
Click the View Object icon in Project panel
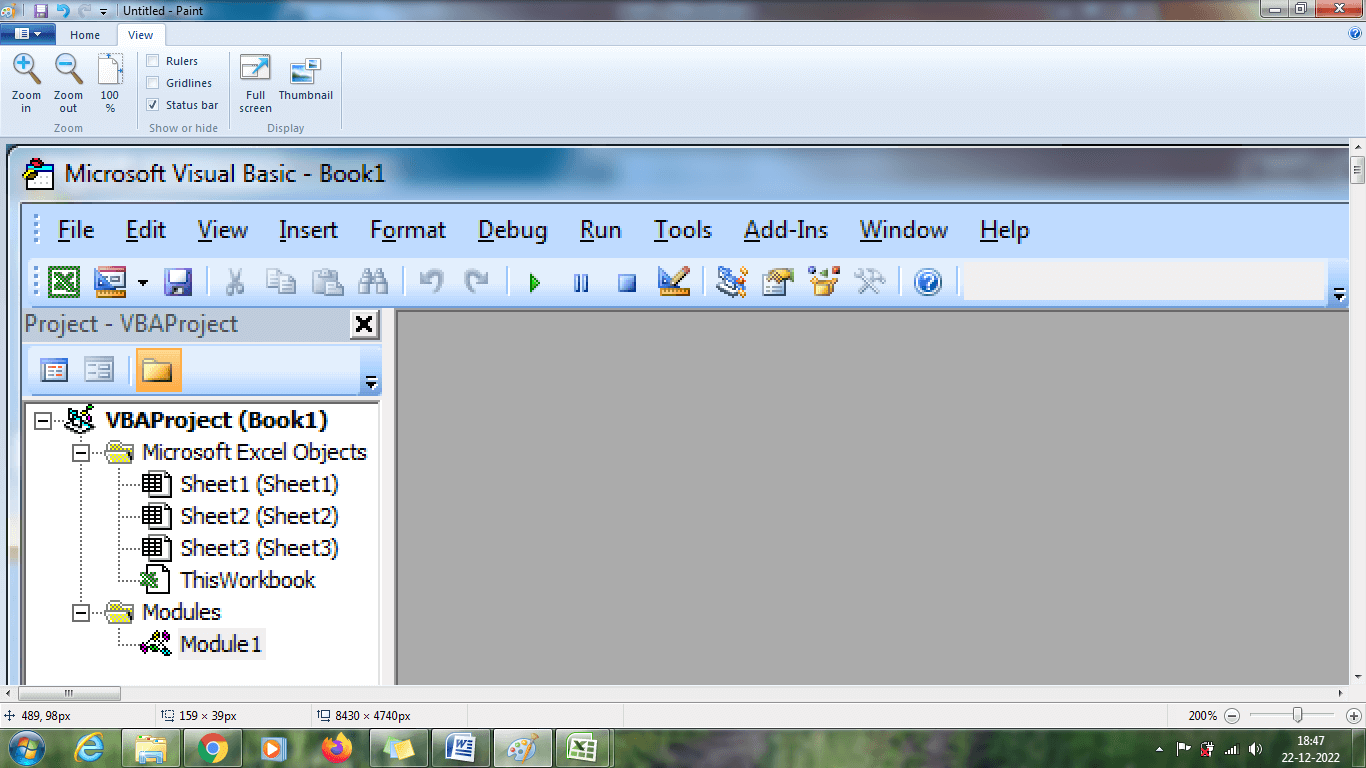click(99, 371)
